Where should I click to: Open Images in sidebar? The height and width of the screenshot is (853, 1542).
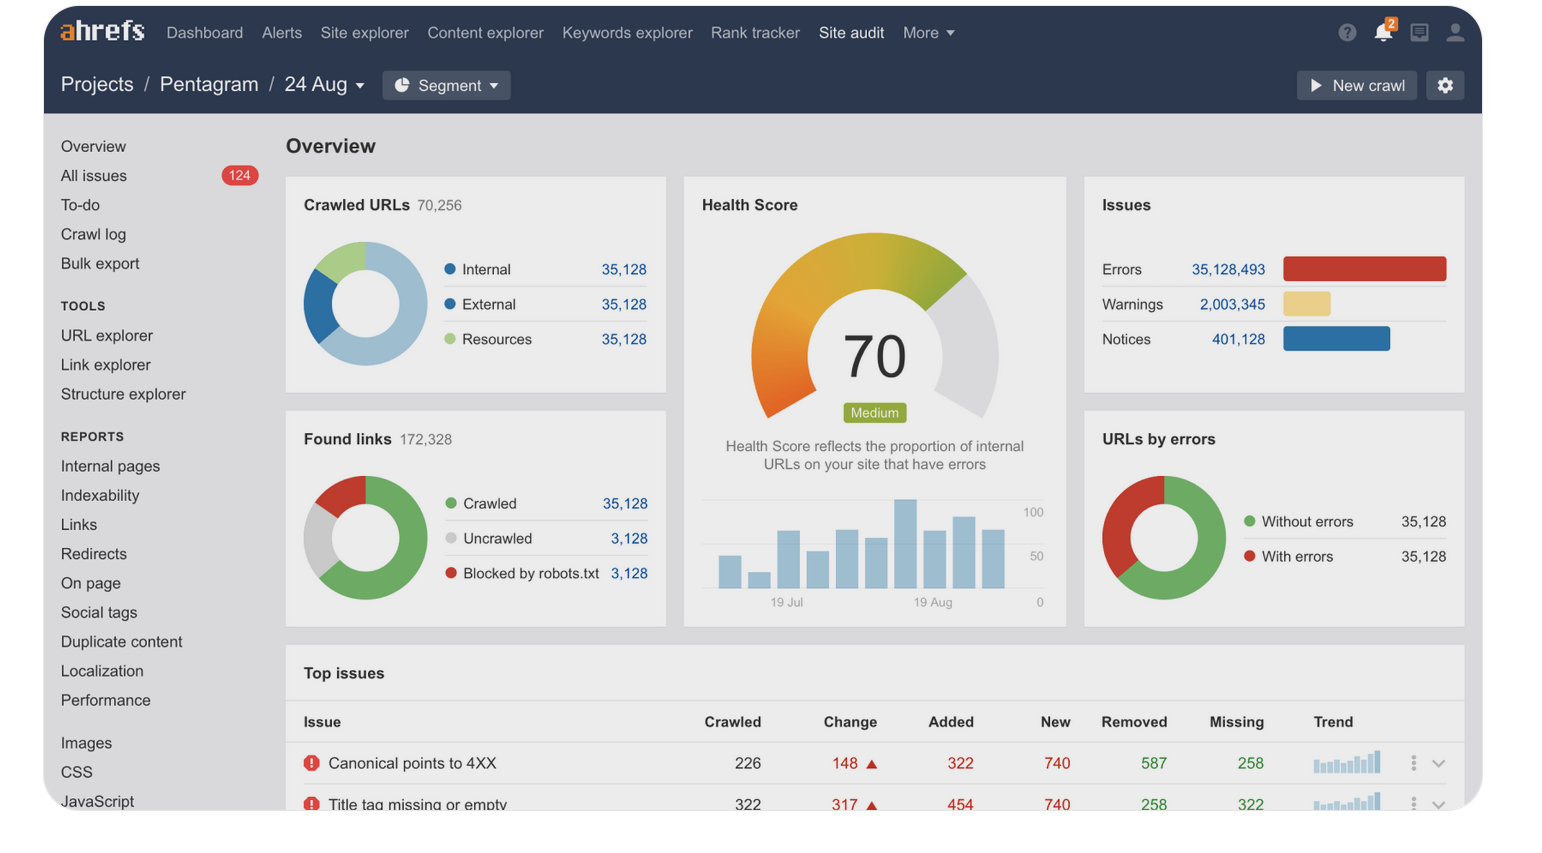(86, 743)
